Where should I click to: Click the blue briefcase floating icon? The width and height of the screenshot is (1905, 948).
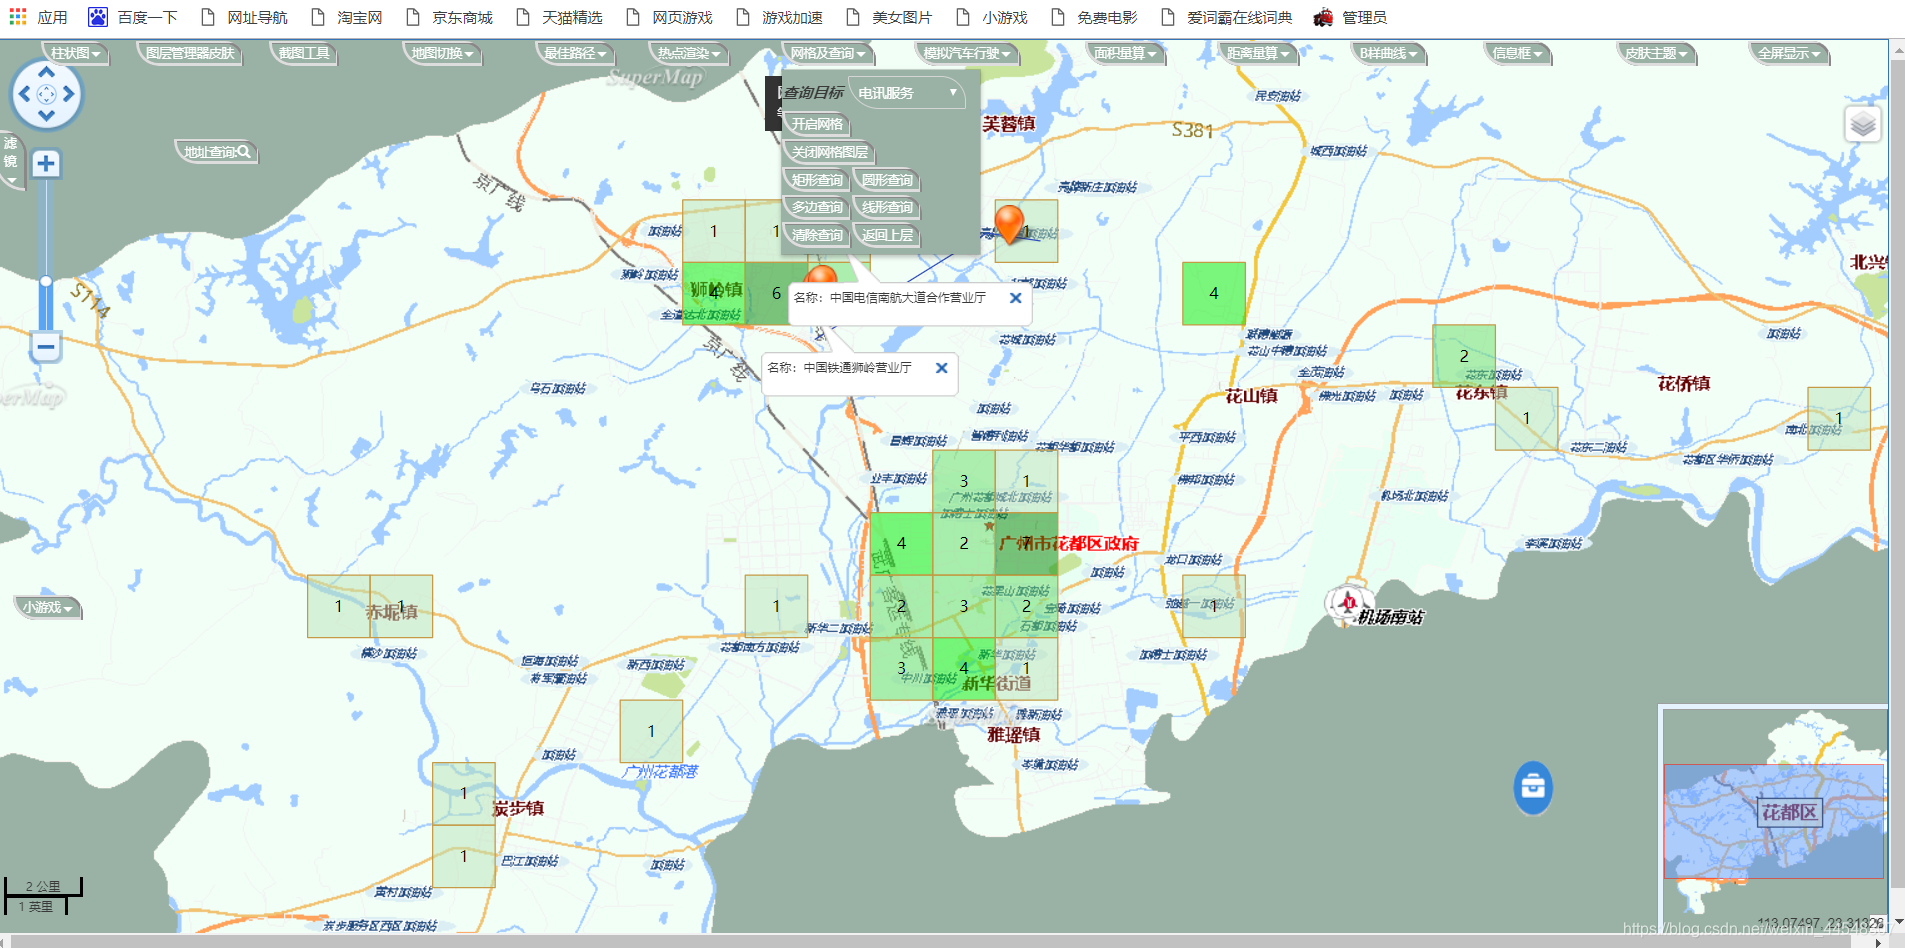pyautogui.click(x=1533, y=787)
